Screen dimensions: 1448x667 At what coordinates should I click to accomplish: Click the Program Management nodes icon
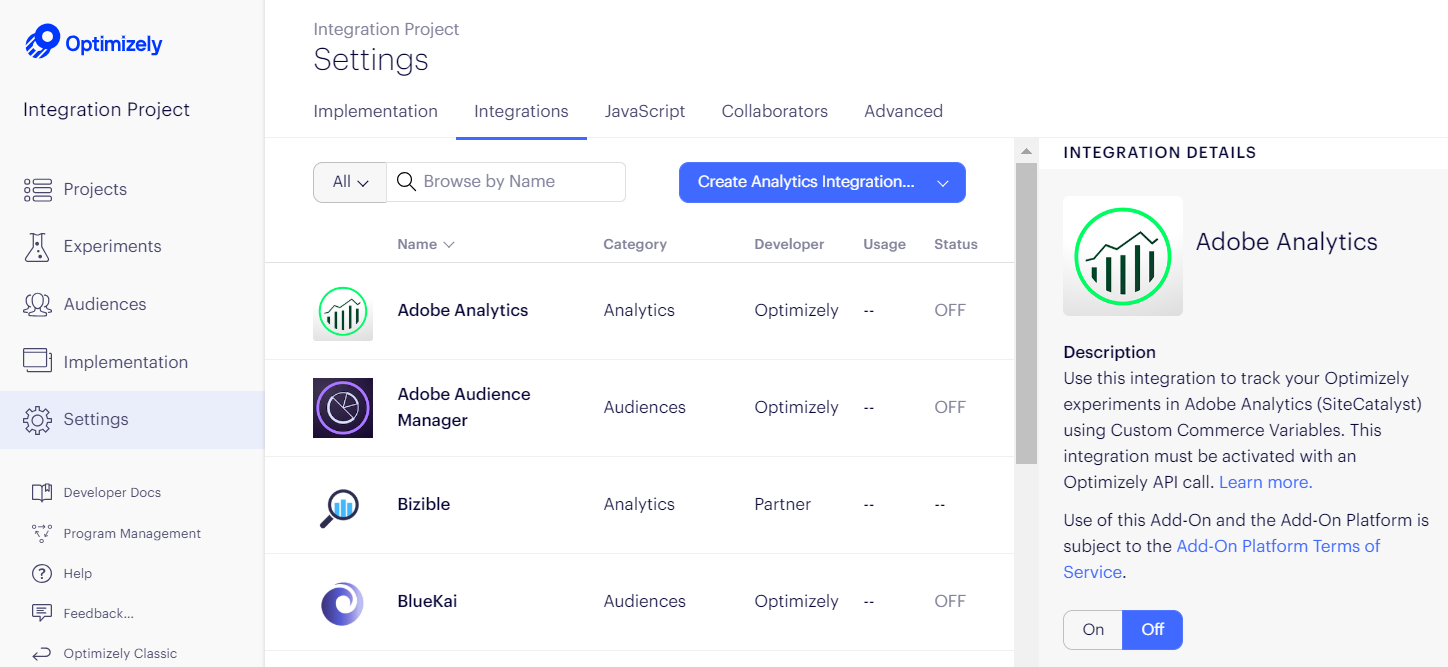tap(41, 533)
